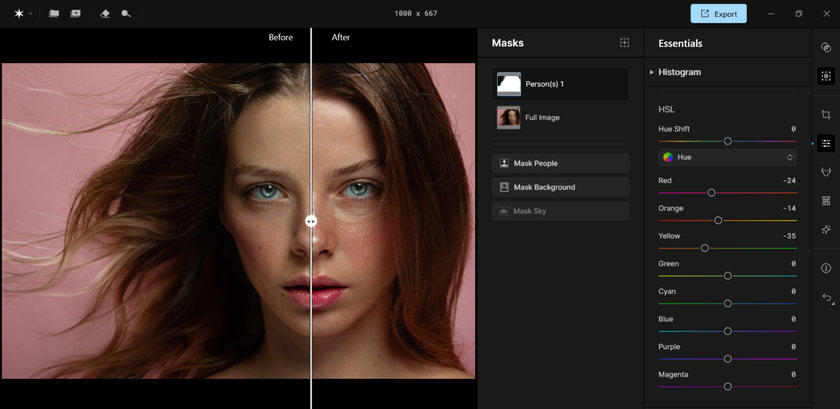
Task: Open the Hue mode dropdown
Action: point(728,157)
